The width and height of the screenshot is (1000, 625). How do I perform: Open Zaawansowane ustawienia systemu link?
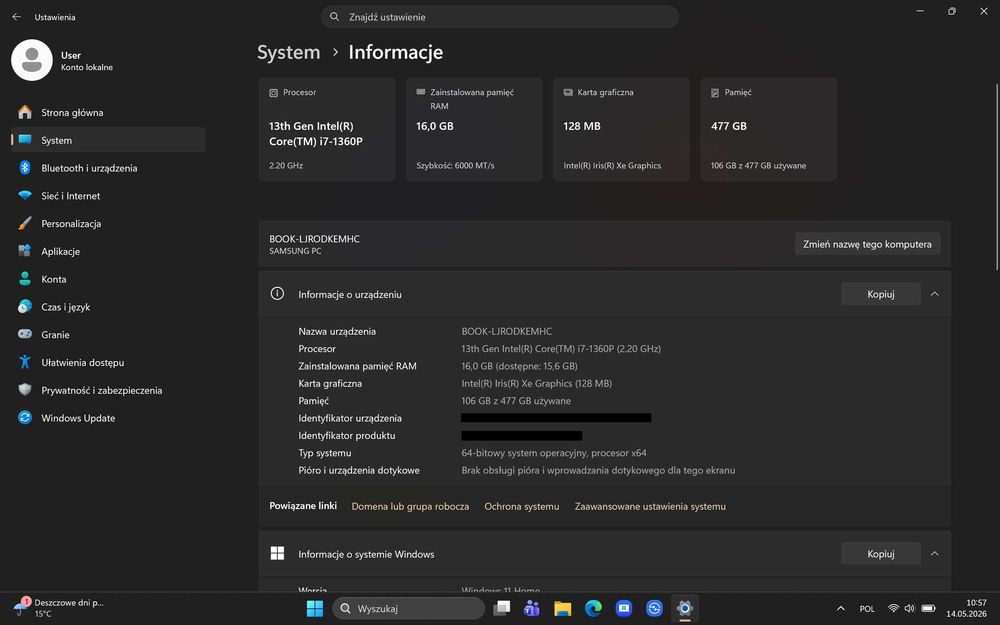click(650, 506)
